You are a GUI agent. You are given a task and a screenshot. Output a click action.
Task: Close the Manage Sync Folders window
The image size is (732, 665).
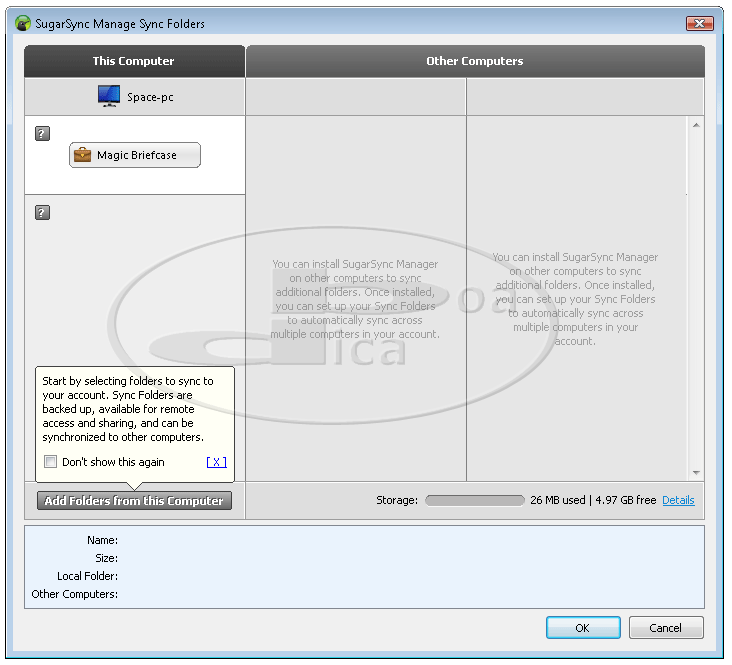pos(700,23)
